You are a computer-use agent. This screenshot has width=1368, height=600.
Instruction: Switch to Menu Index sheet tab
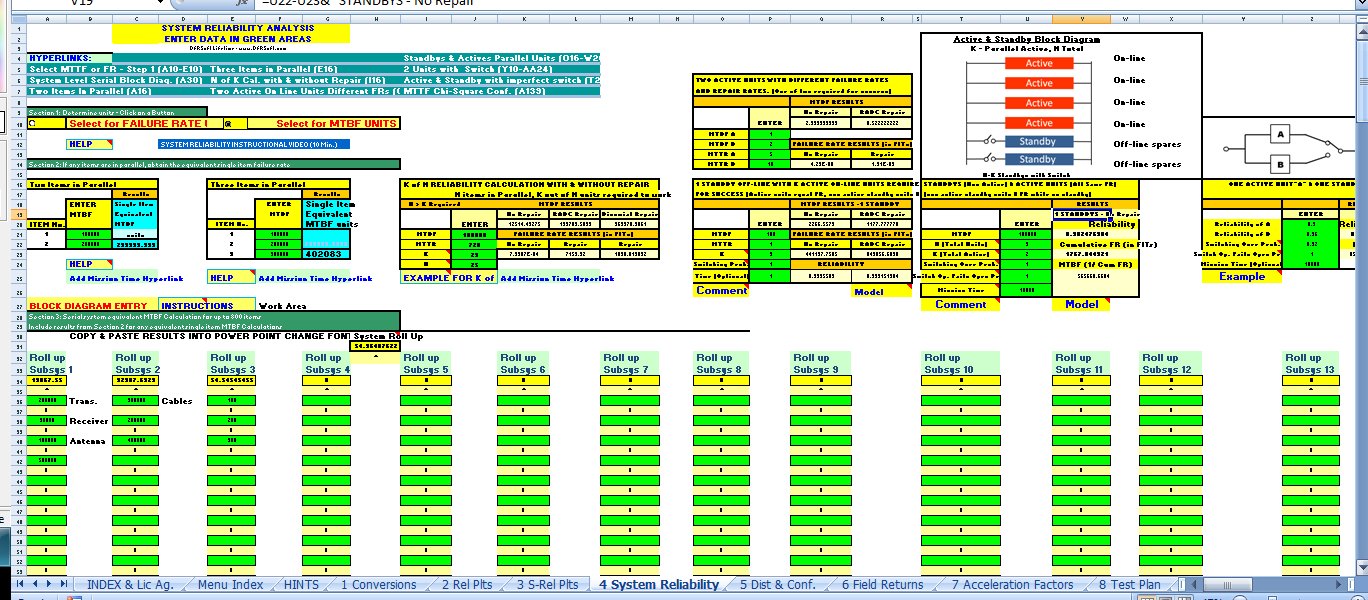pos(231,585)
